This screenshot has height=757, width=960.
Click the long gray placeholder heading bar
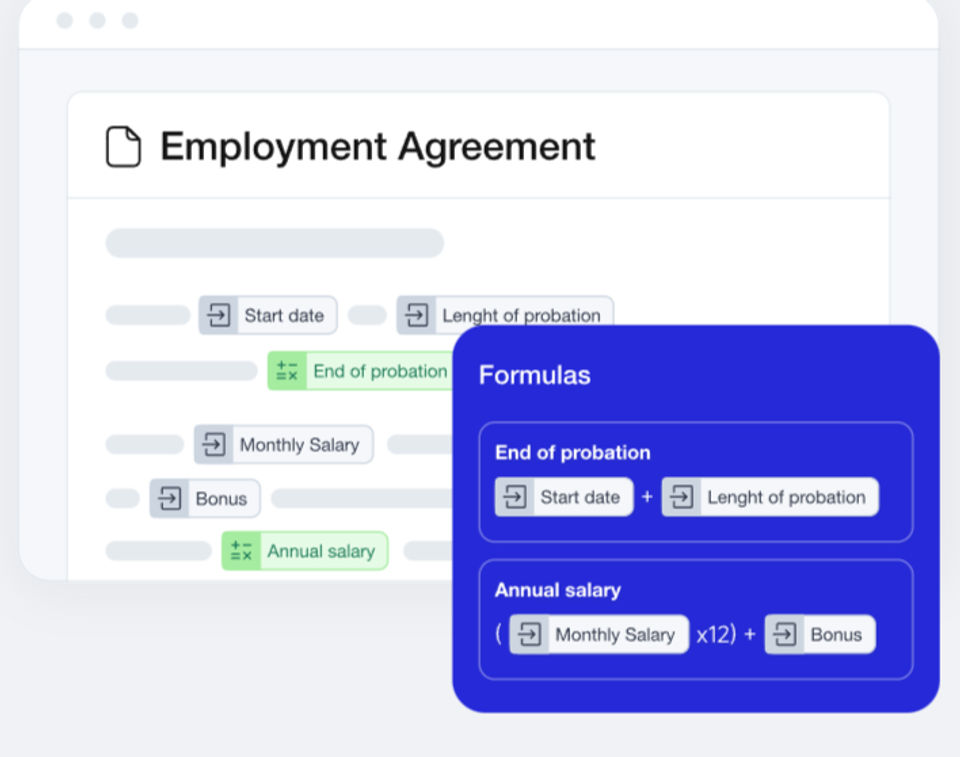pos(274,243)
